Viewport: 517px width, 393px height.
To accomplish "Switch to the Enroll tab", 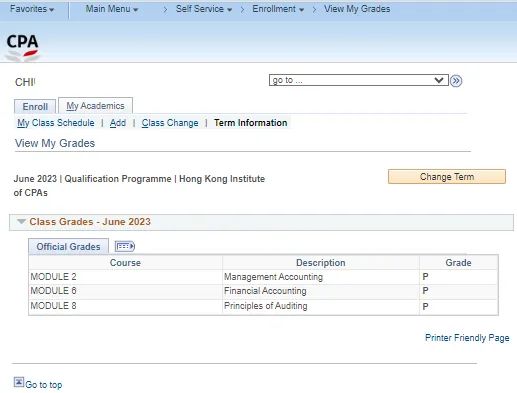I will click(35, 107).
